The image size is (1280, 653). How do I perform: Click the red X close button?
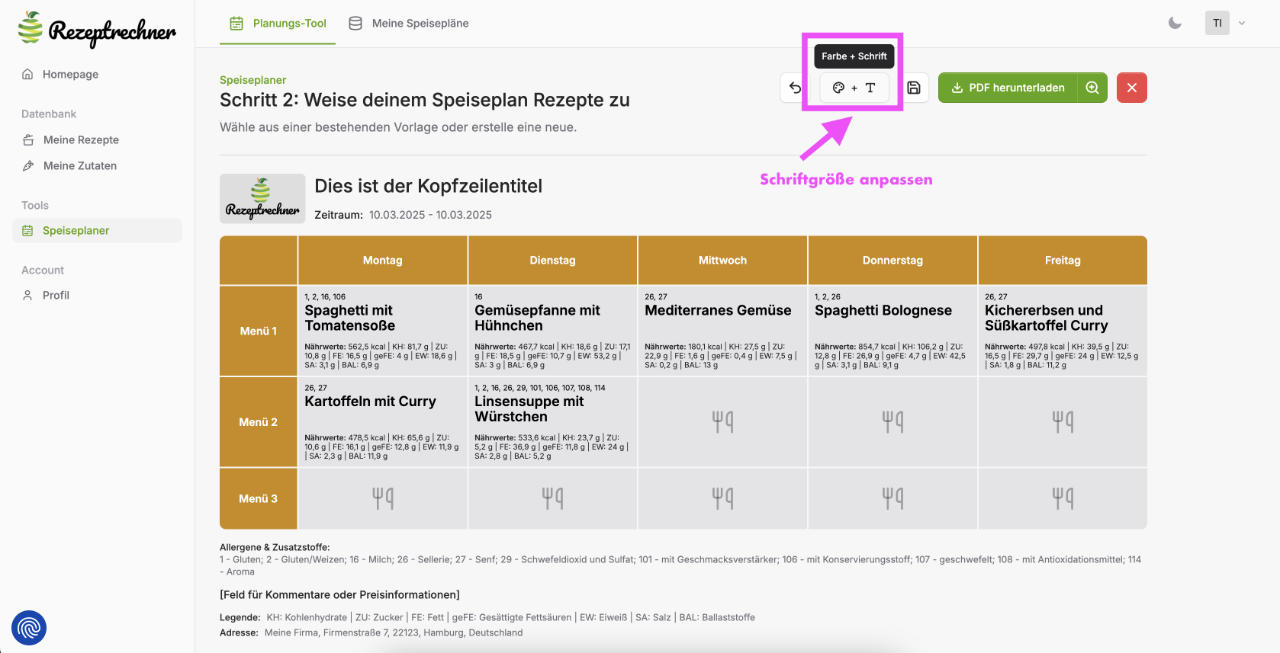click(1132, 88)
